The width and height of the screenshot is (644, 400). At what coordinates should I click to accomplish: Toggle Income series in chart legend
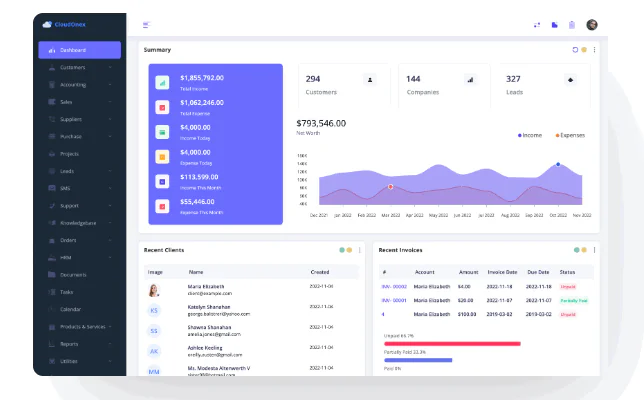tap(530, 135)
